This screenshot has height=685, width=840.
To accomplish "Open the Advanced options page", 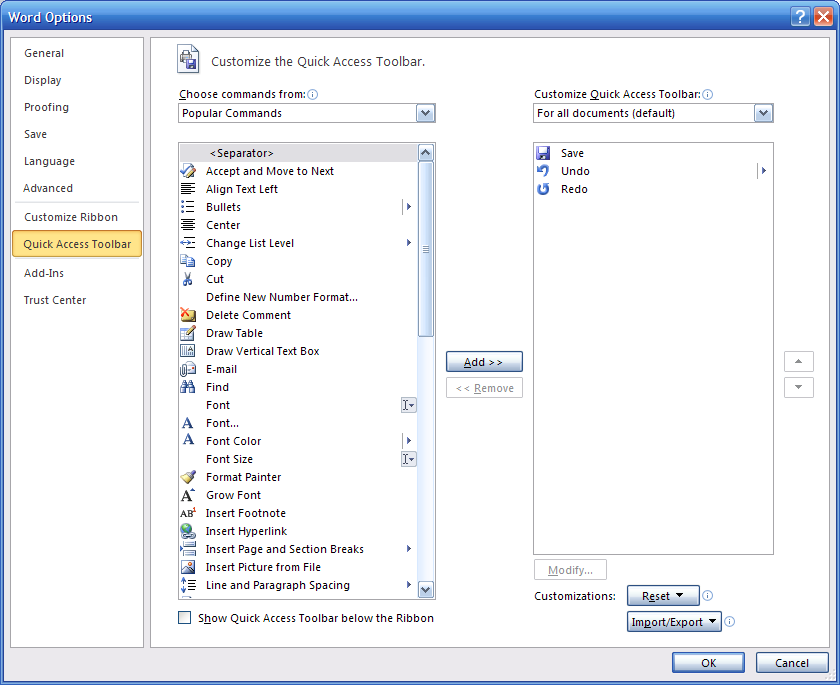I will coord(77,188).
